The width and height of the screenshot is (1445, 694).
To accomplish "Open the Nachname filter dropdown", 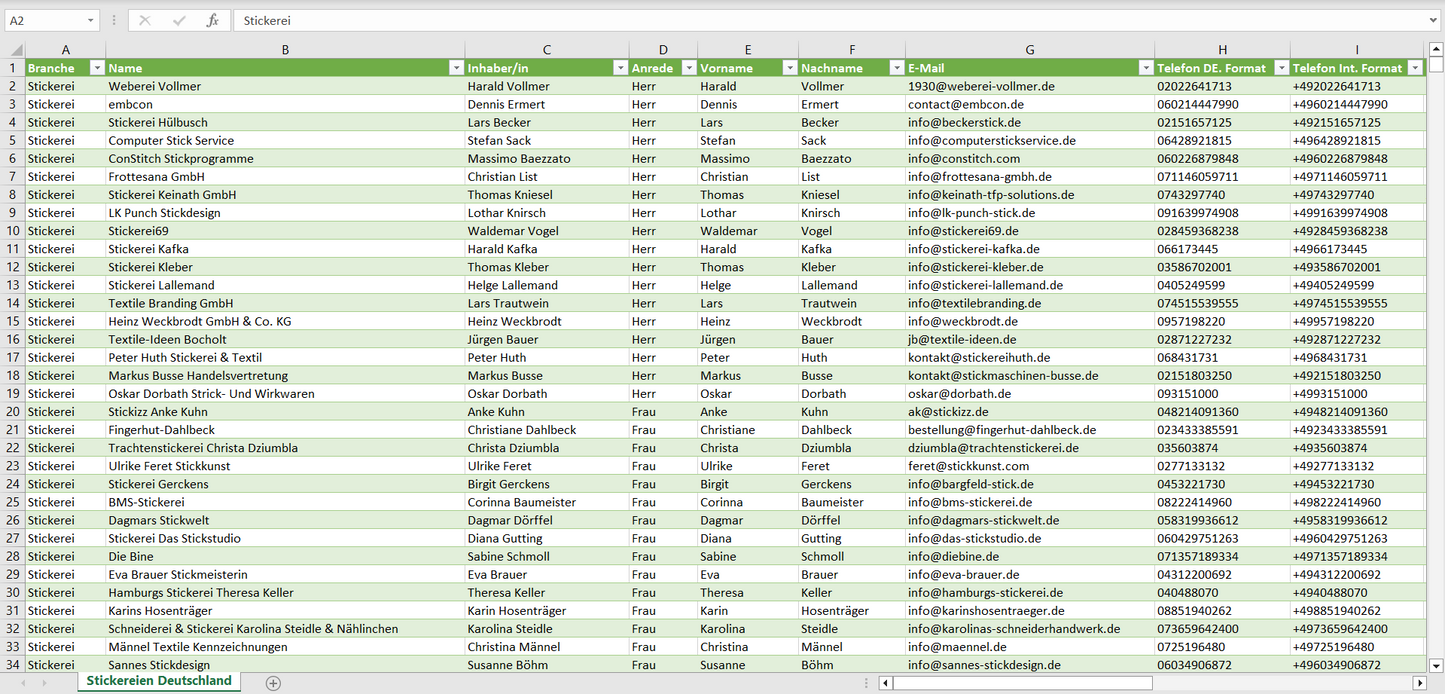I will coord(896,68).
